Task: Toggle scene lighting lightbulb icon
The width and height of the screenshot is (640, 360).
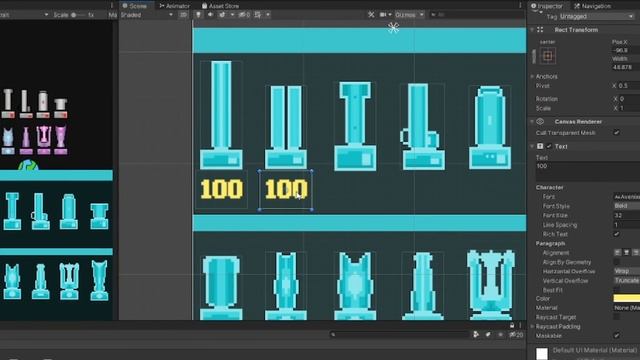Action: click(x=198, y=15)
